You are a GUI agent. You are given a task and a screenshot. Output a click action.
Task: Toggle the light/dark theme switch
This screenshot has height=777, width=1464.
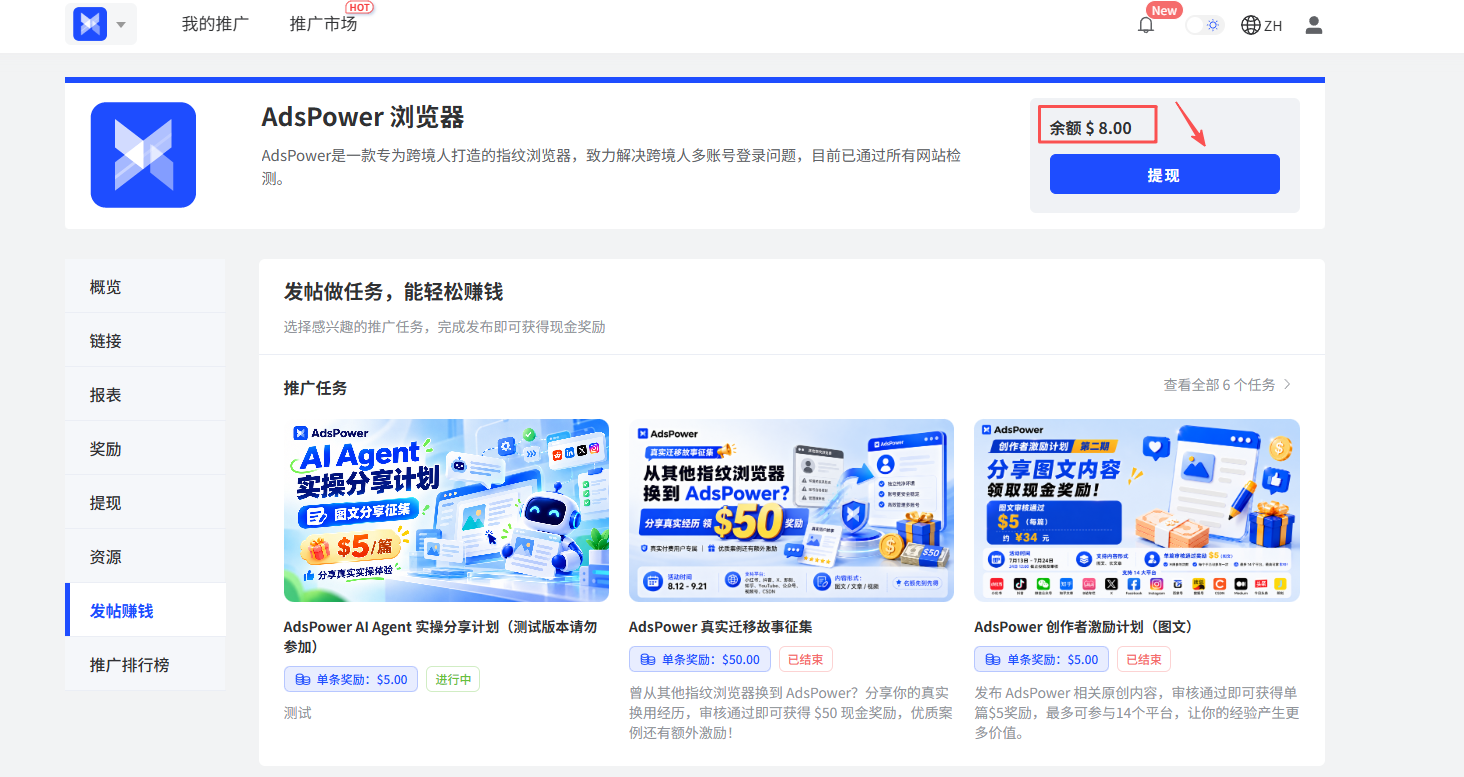coord(1205,25)
